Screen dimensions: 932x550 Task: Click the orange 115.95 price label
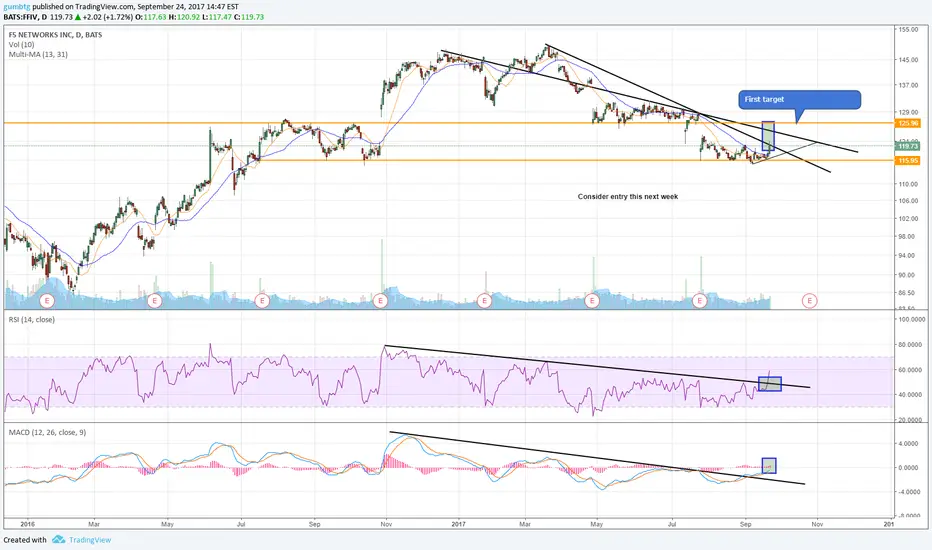(x=908, y=161)
